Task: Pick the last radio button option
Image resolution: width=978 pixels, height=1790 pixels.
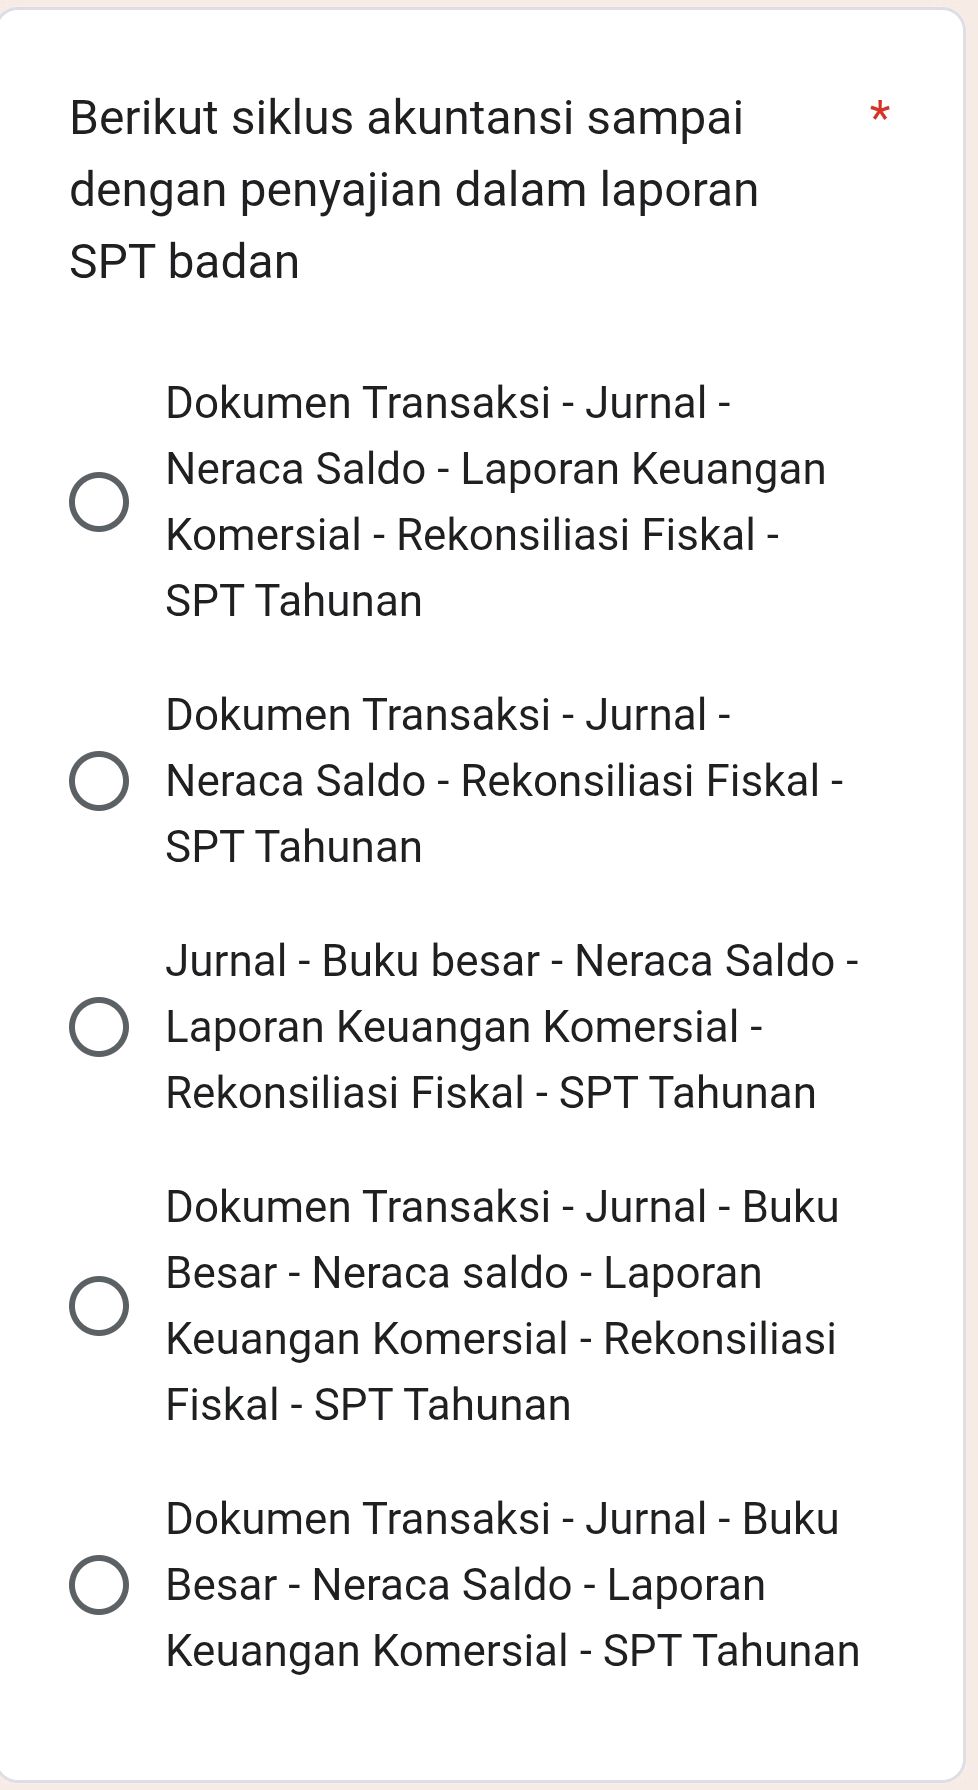Action: point(98,1585)
